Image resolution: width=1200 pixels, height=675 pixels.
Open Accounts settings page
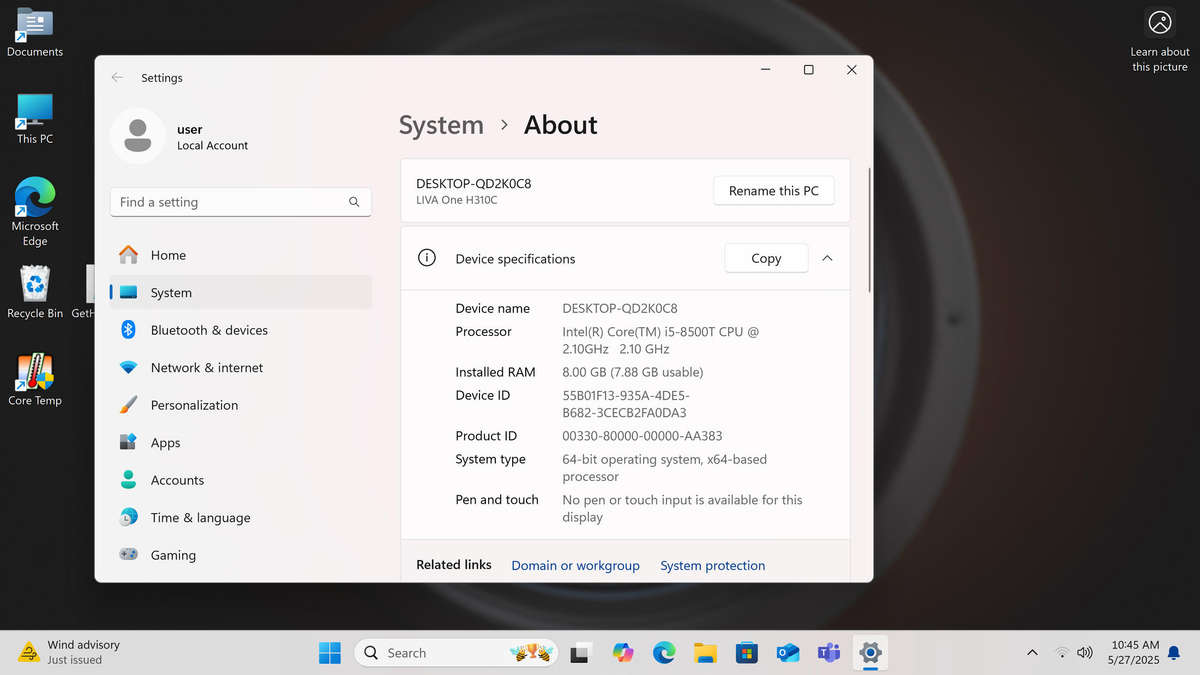177,480
